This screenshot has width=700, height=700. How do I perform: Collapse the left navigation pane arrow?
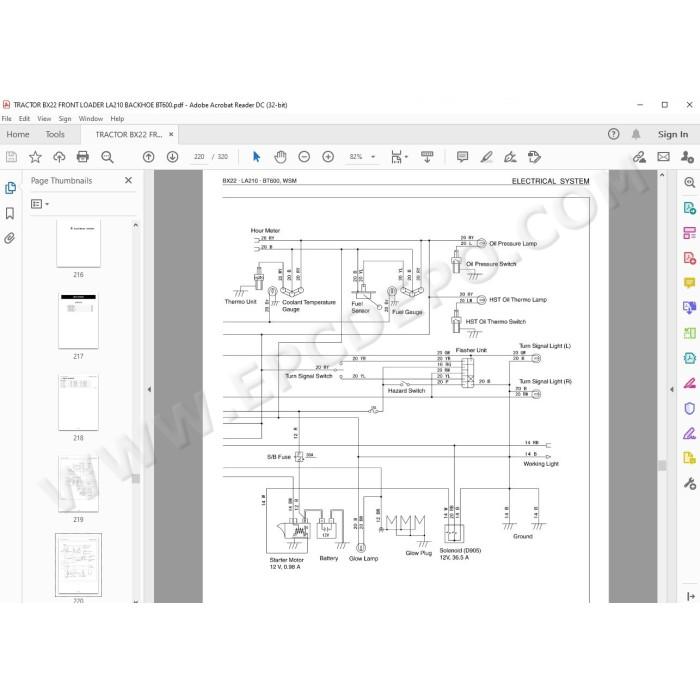149,389
